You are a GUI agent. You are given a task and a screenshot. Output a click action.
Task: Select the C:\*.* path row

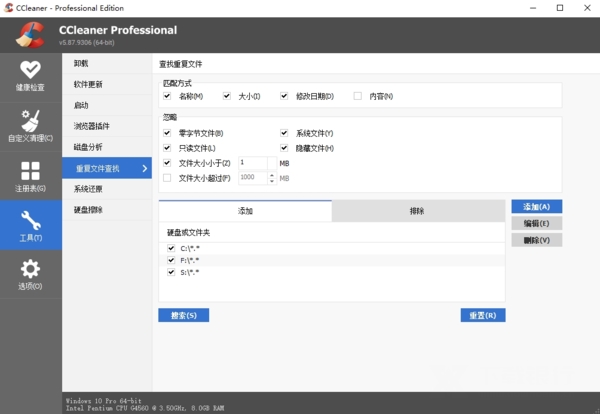click(332, 248)
